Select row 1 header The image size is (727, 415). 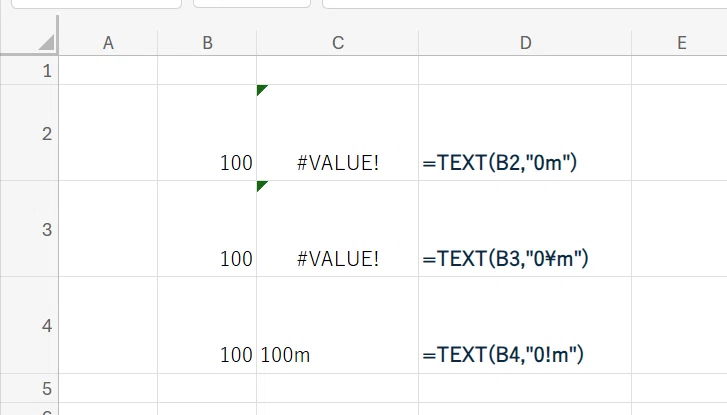click(x=29, y=70)
